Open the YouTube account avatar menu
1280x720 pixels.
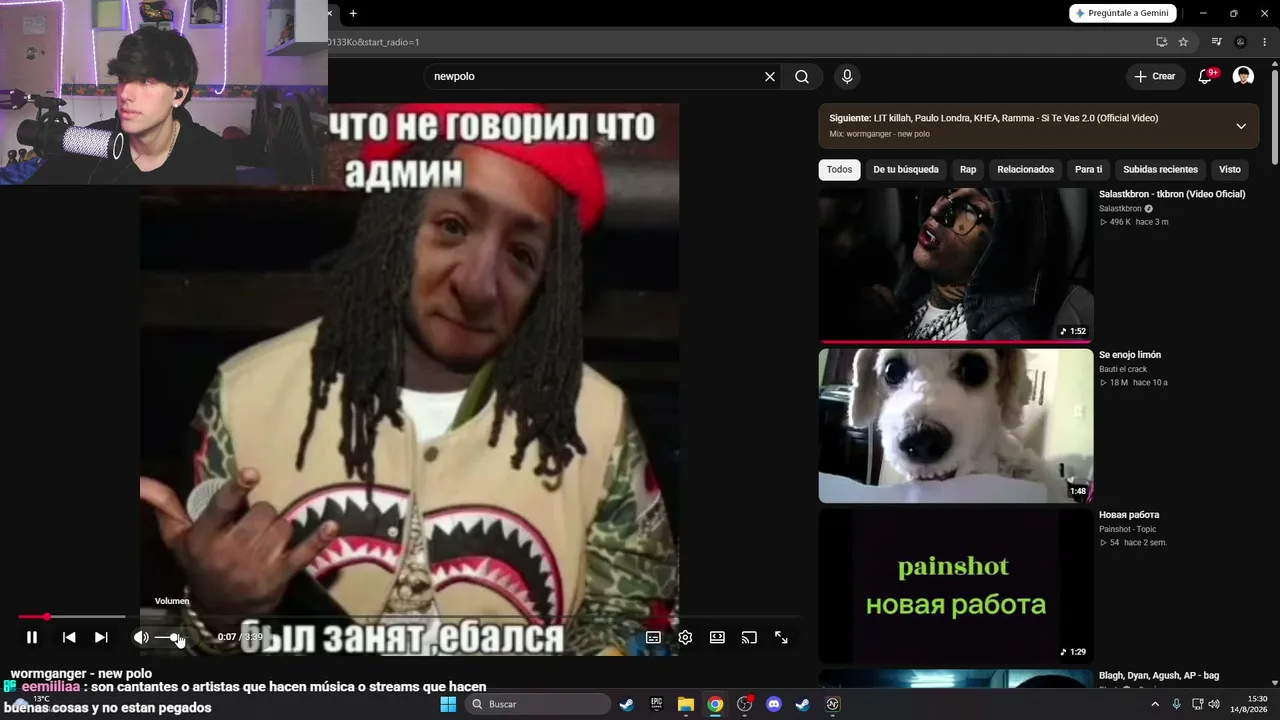coord(1243,77)
